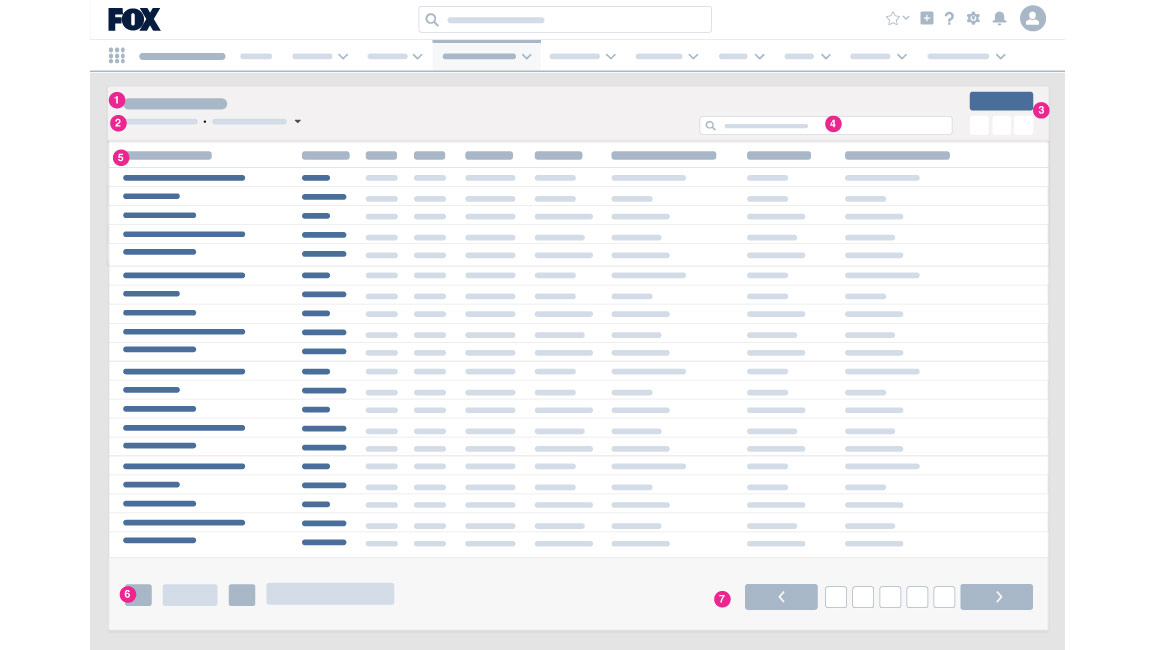Click the dark action button at top right

(1001, 101)
